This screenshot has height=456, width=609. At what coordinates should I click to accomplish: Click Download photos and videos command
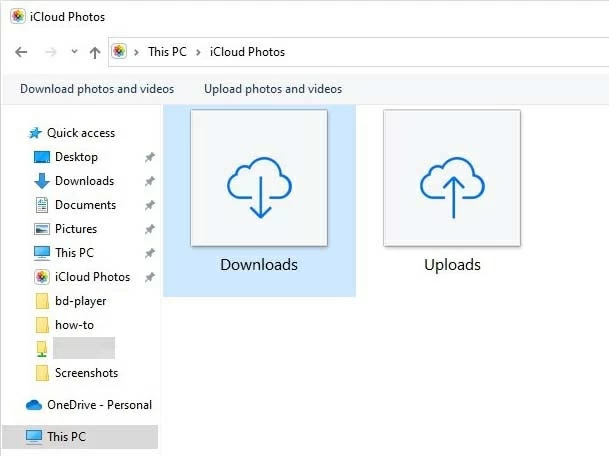97,89
